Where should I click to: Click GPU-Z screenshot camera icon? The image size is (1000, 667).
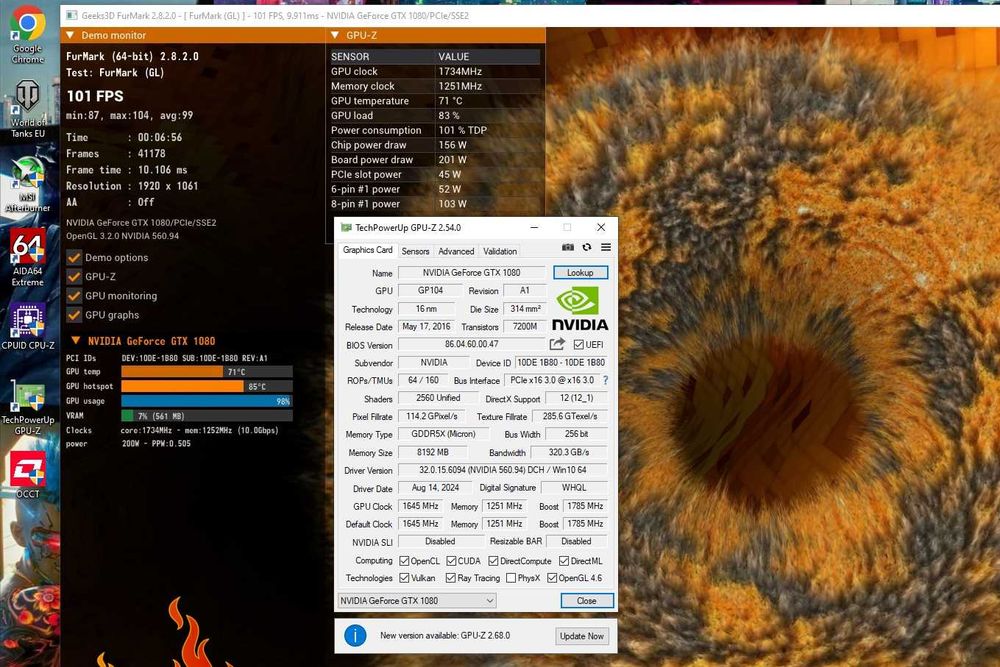[x=568, y=247]
